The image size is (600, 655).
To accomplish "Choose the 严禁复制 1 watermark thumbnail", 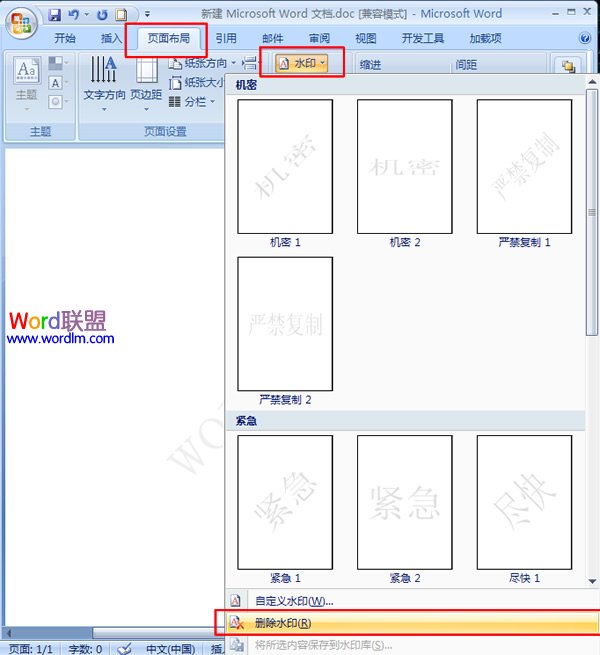I will 524,166.
